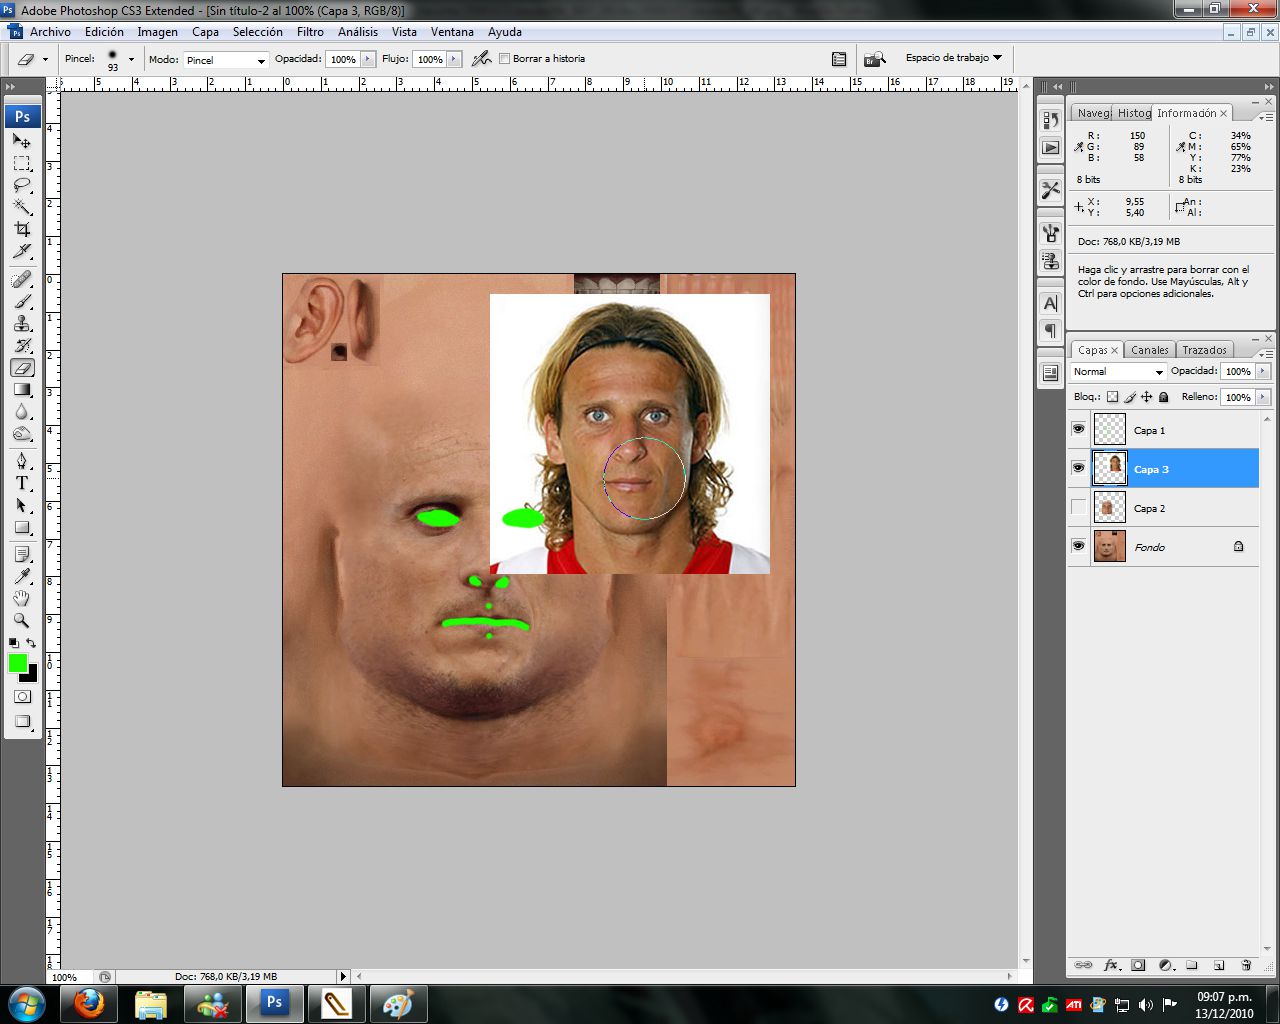Hide the Fondo layer
This screenshot has height=1024, width=1280.
click(x=1078, y=546)
